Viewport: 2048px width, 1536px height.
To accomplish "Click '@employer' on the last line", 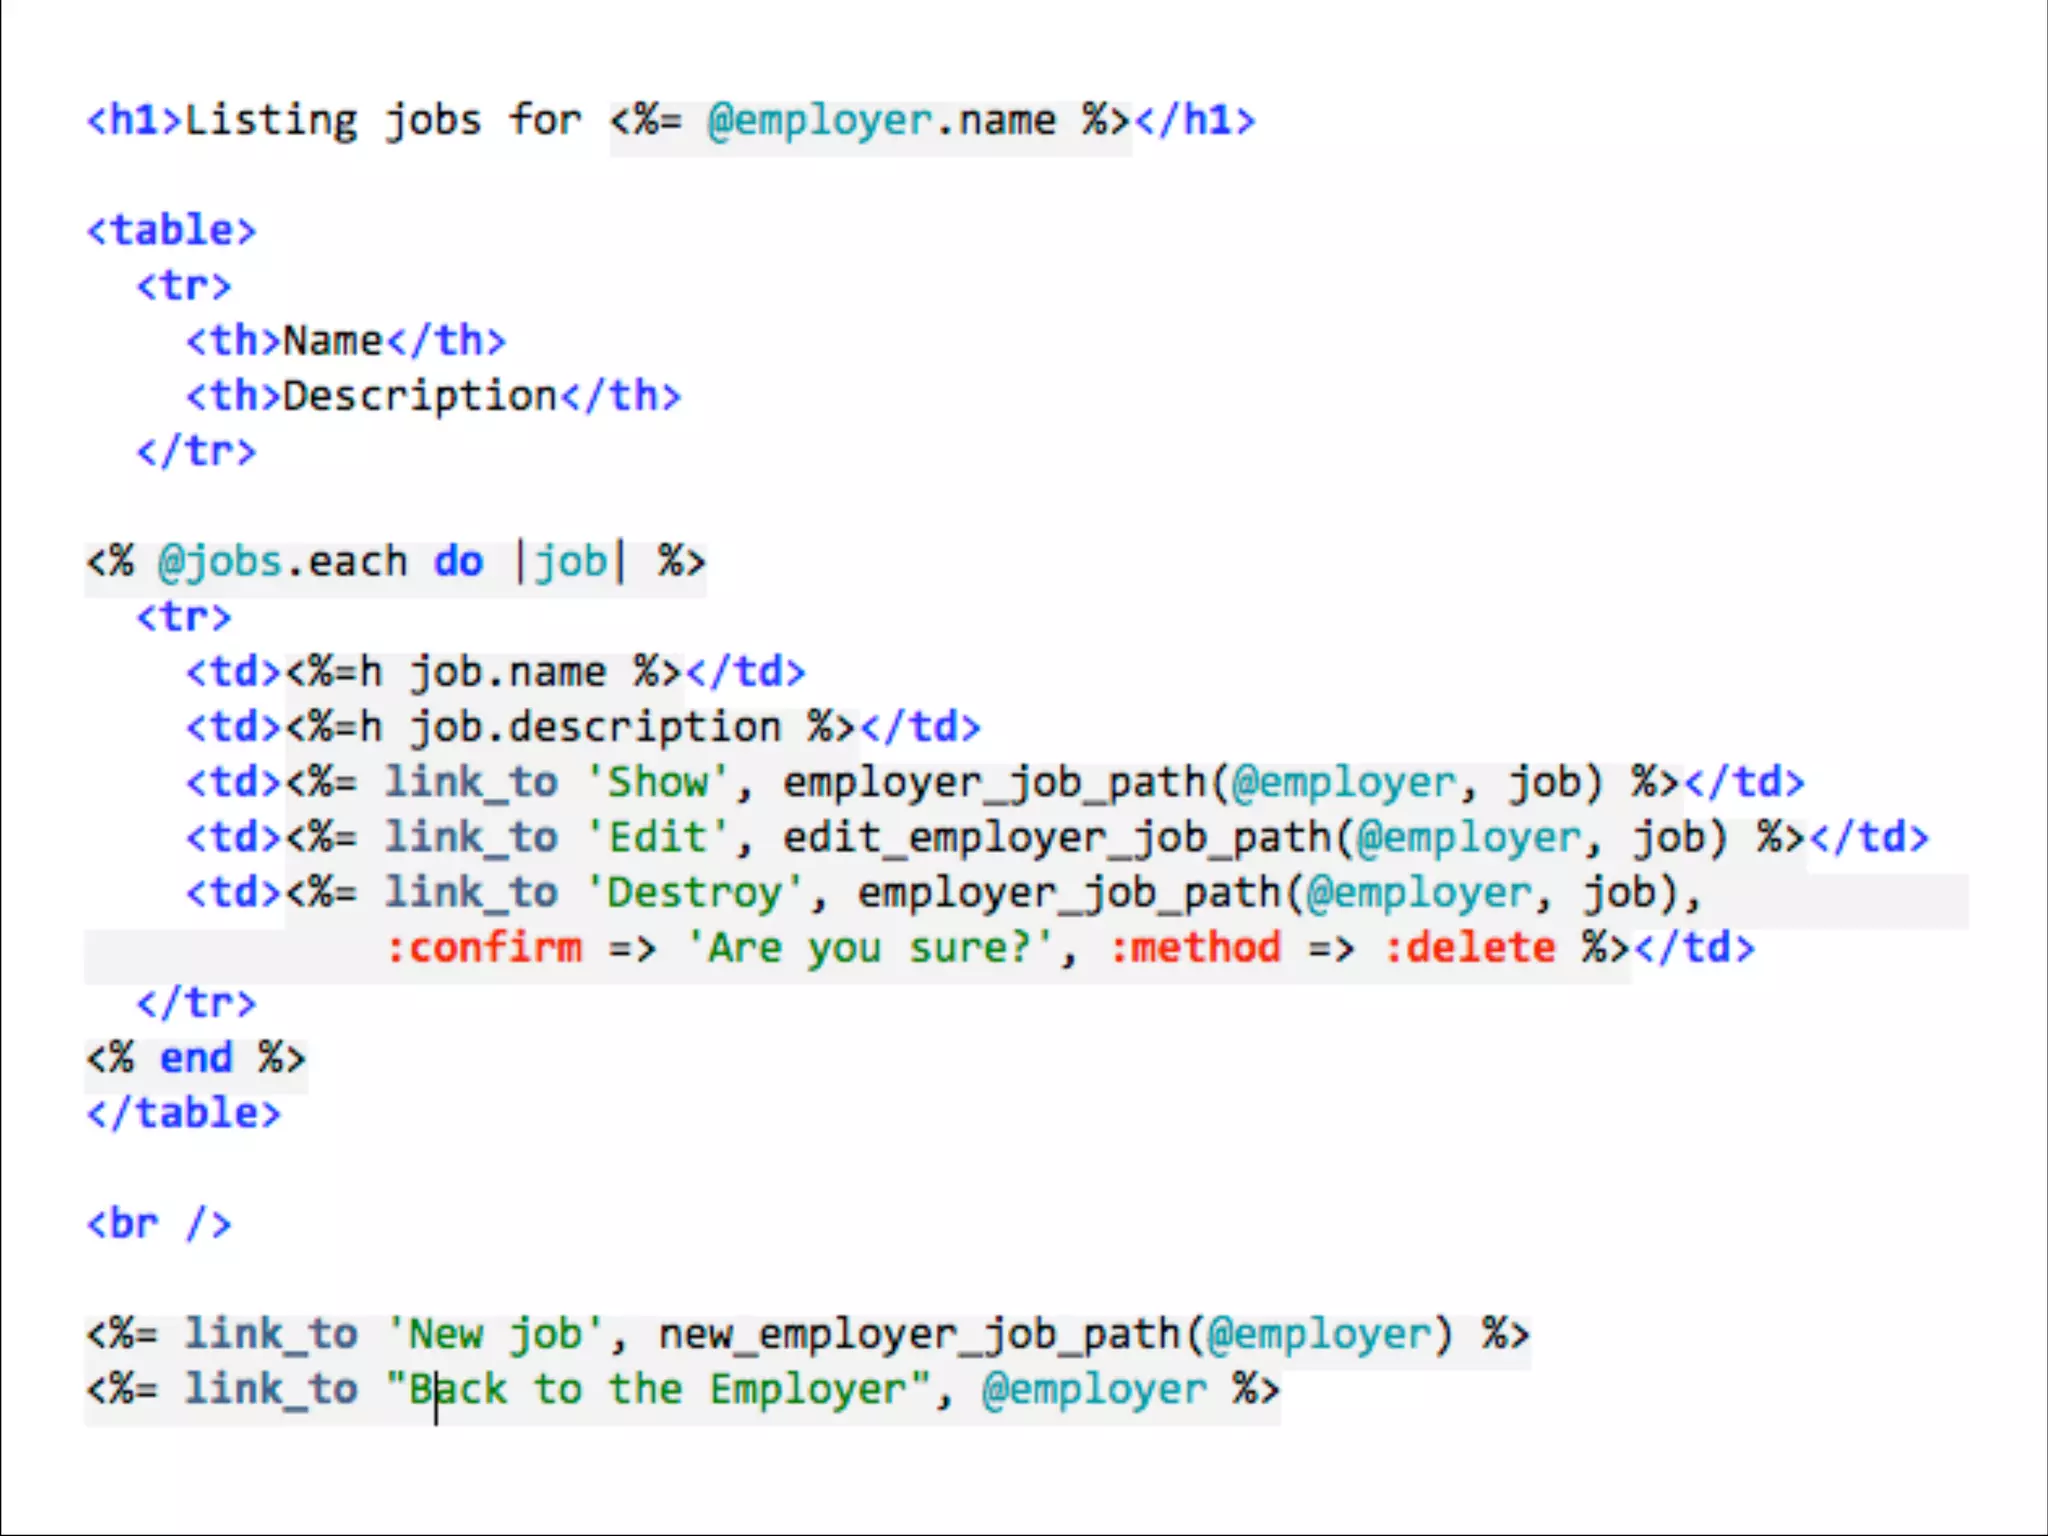I will pyautogui.click(x=1094, y=1389).
